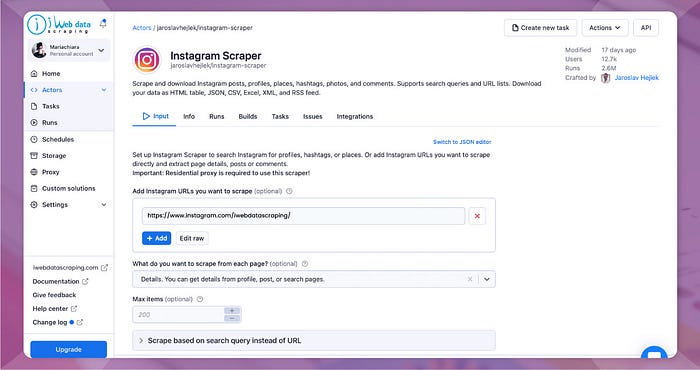Click the Tasks document icon
Screen dimensions: 700x370
click(34, 106)
